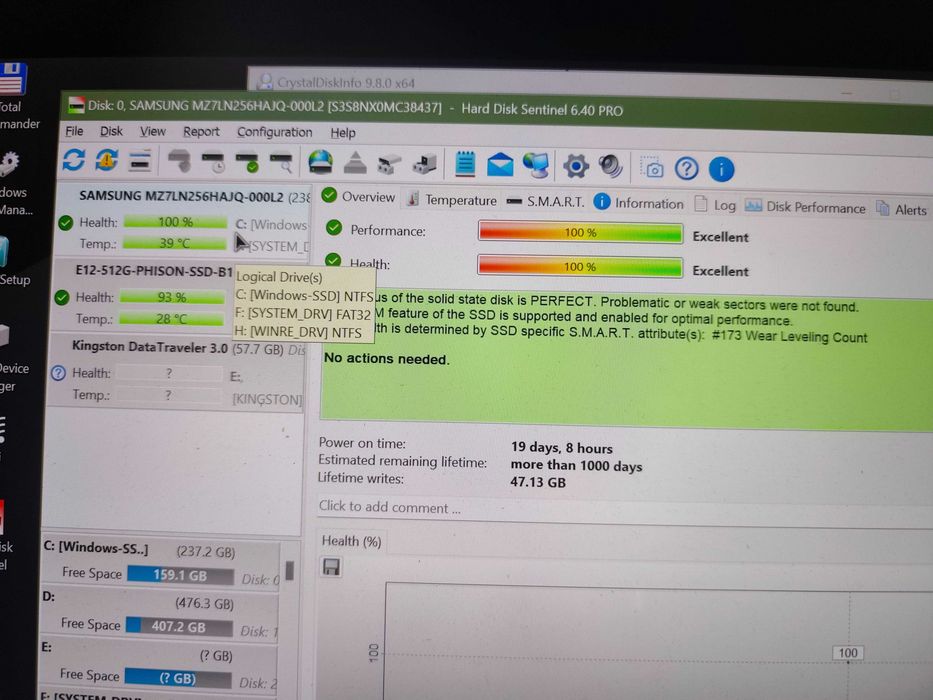Click the Performance 100 % gradient bar
933x700 pixels.
[x=580, y=232]
